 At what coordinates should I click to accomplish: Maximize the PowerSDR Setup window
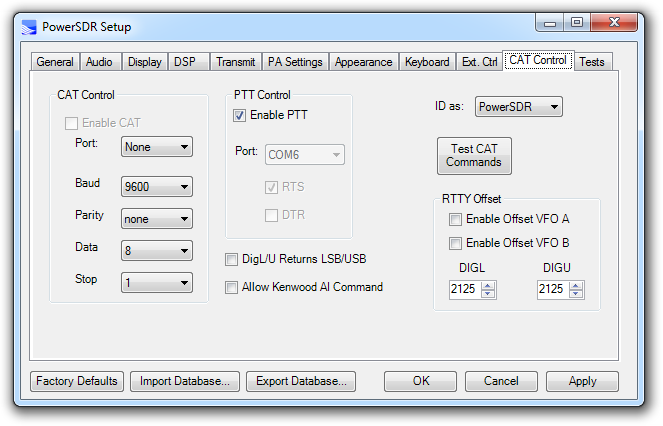pos(577,23)
